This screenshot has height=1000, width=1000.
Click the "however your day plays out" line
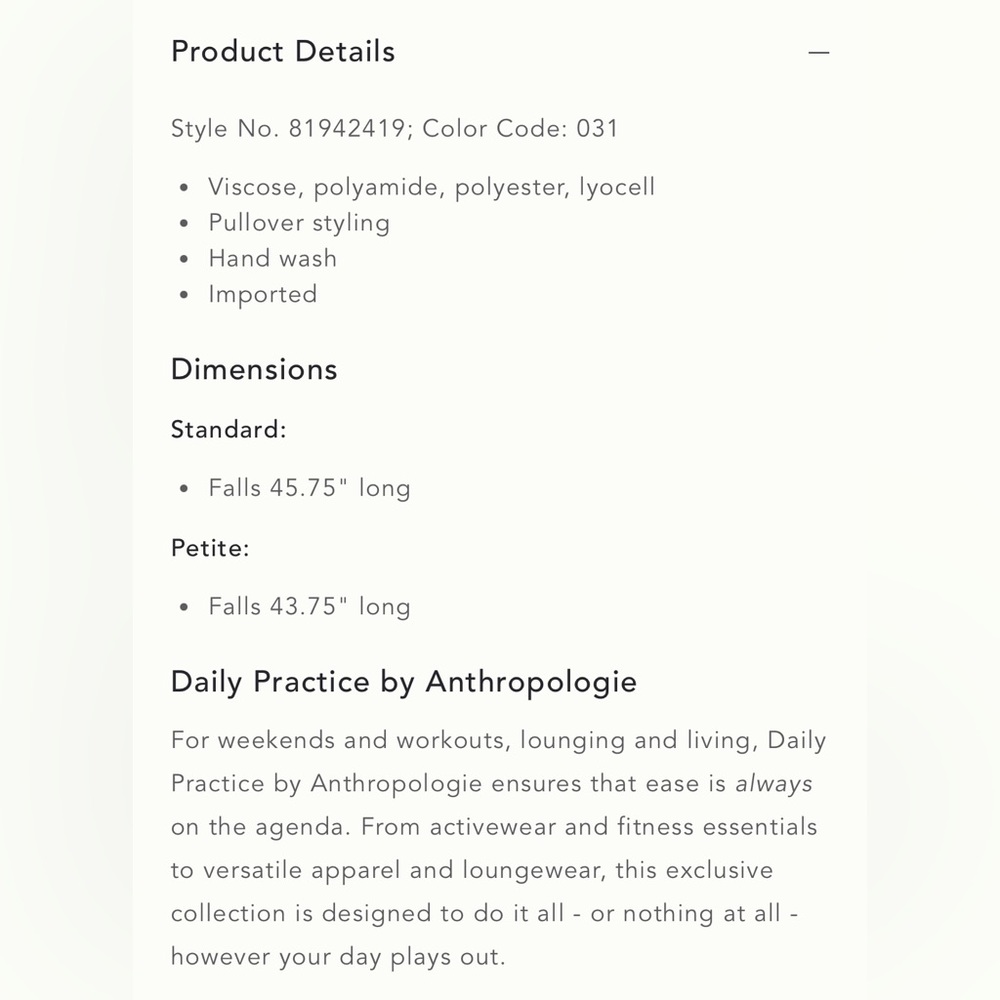(338, 957)
